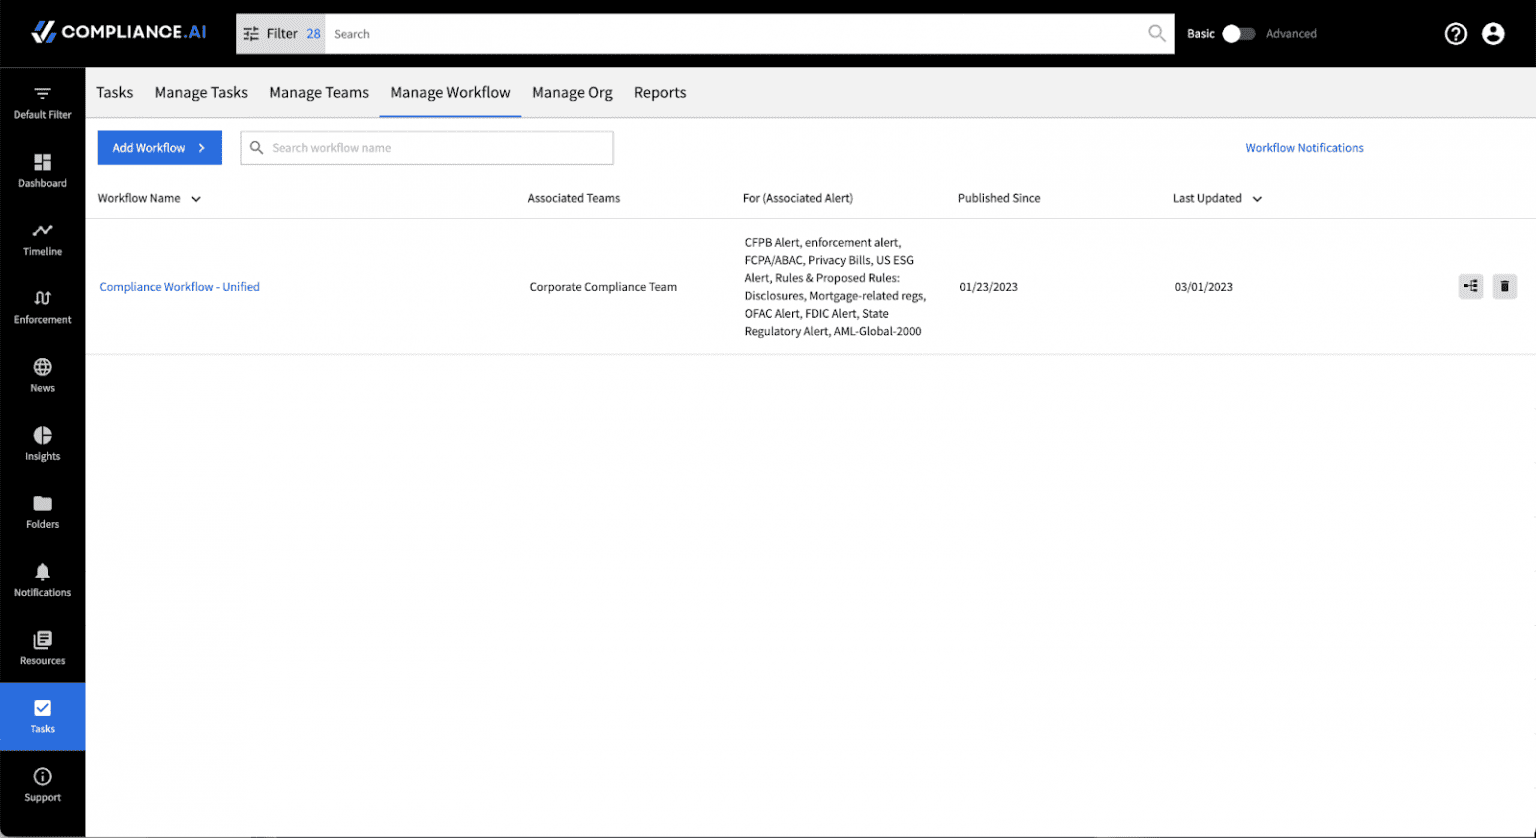The image size is (1536, 838).
Task: View News from the left sidebar
Action: (42, 375)
